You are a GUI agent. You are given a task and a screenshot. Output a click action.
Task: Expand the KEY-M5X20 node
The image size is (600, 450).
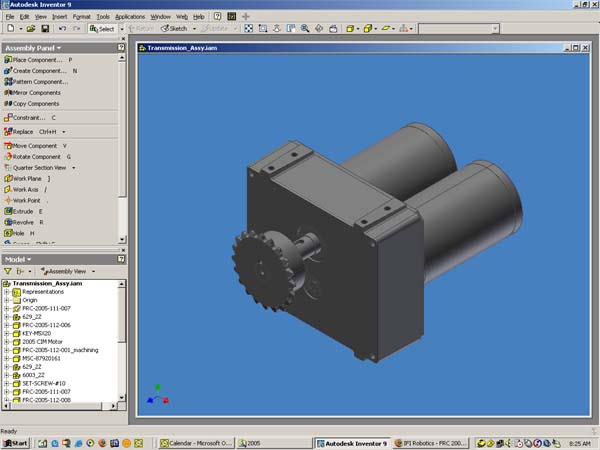(x=7, y=334)
